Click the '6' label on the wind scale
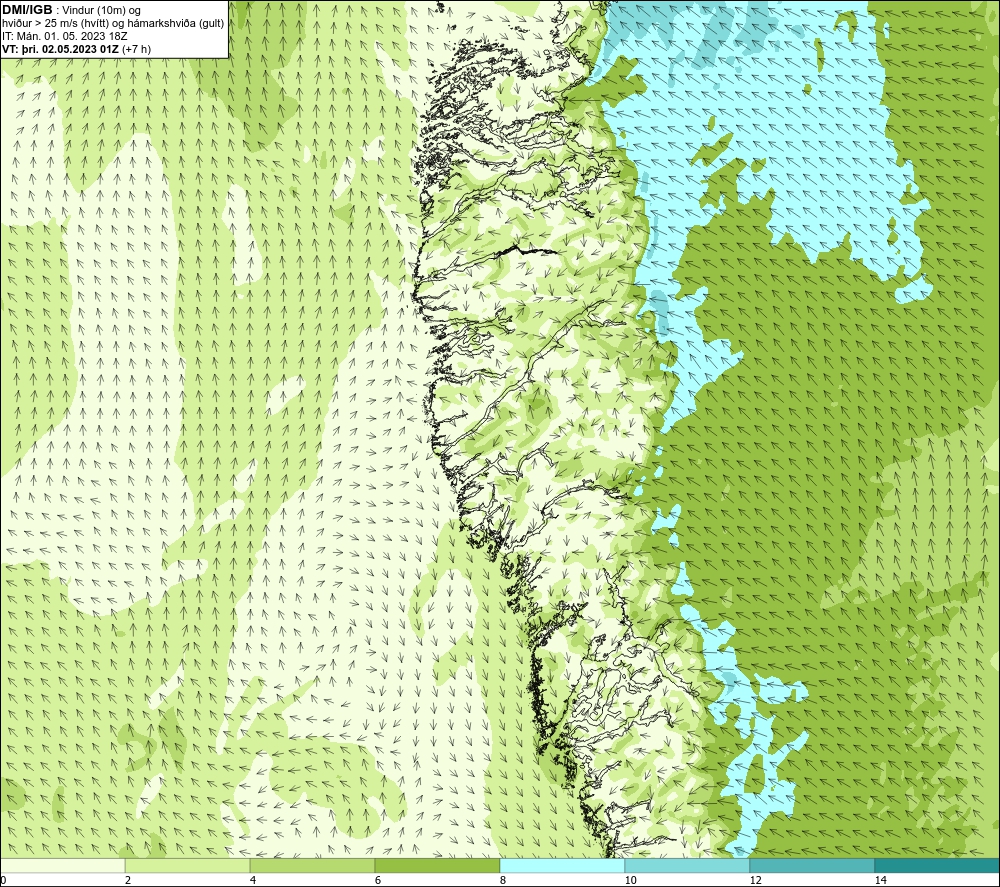 pyautogui.click(x=378, y=880)
